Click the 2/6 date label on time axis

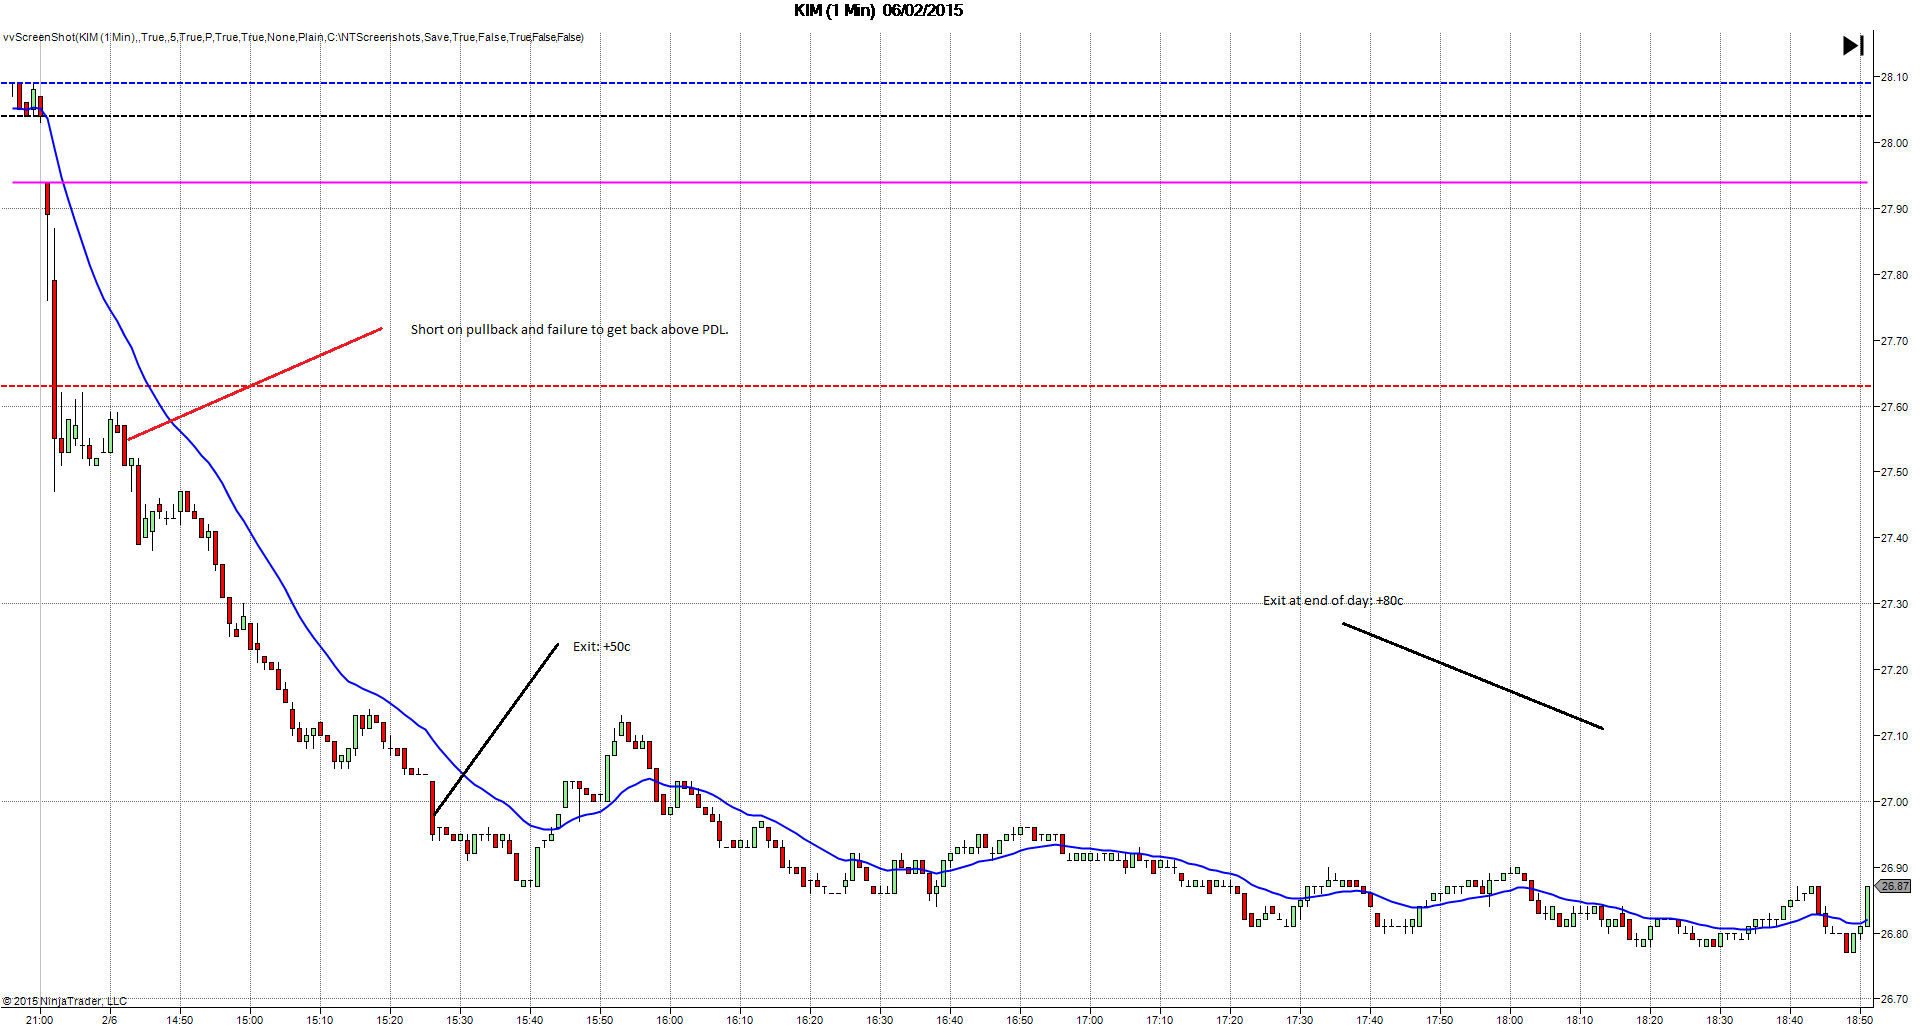tap(110, 1020)
